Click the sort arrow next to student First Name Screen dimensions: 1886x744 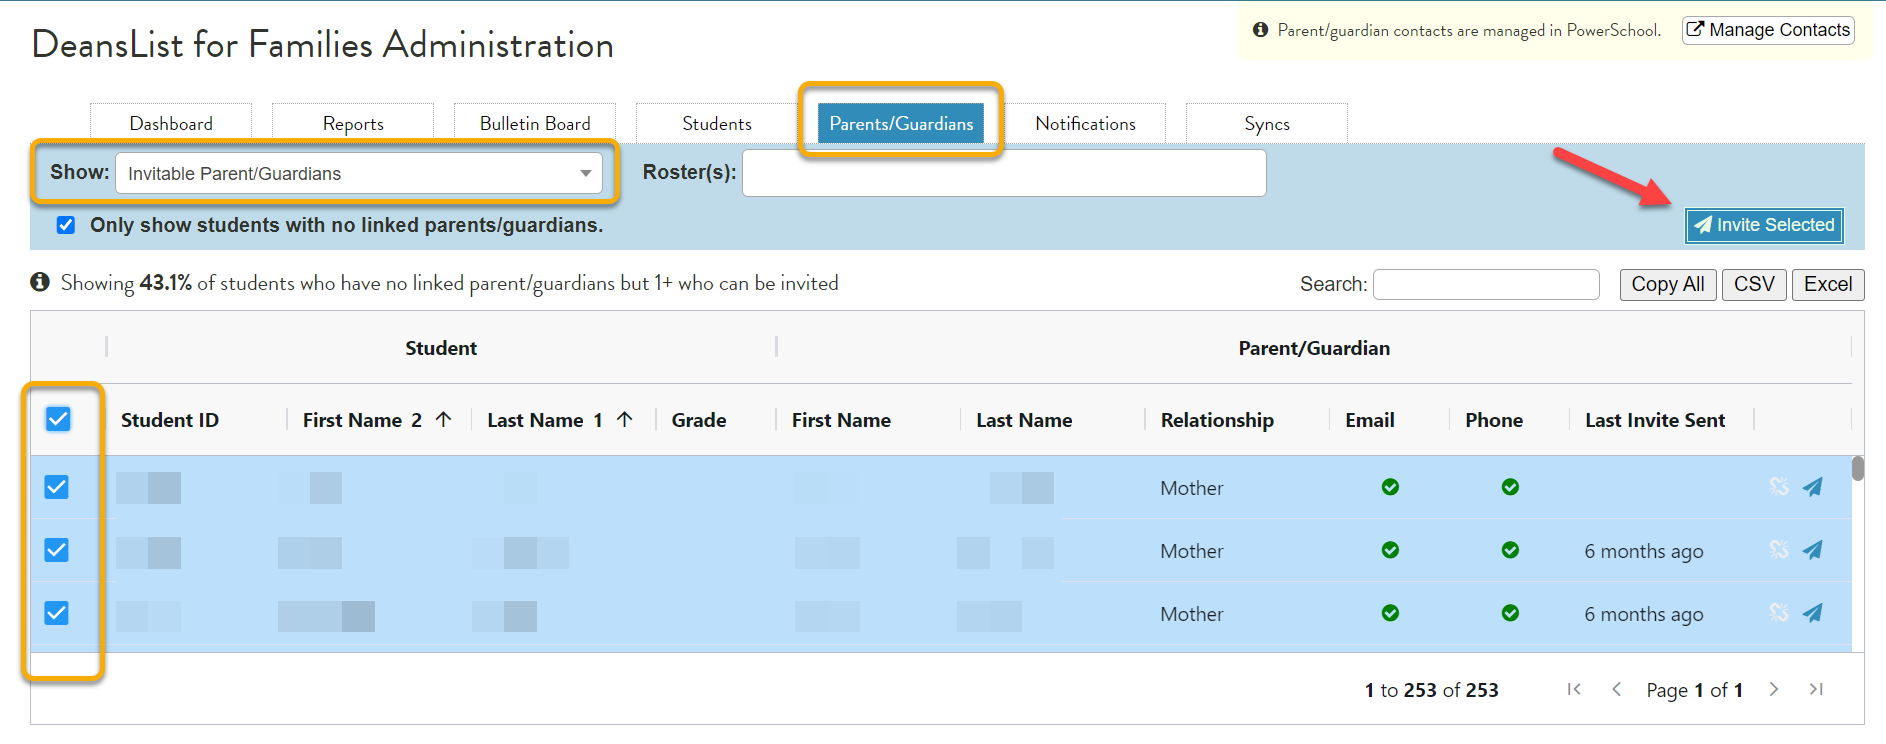(444, 420)
